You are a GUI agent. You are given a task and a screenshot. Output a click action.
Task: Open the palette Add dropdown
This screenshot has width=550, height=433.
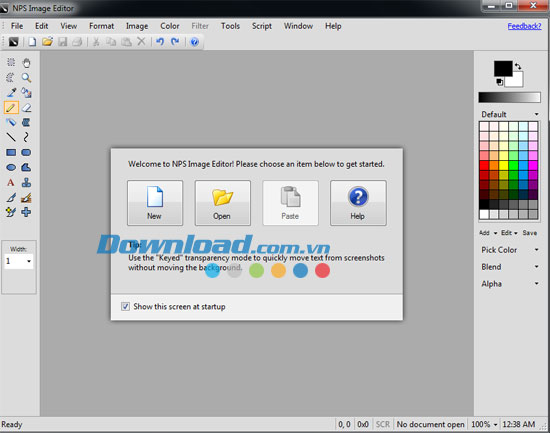[488, 233]
